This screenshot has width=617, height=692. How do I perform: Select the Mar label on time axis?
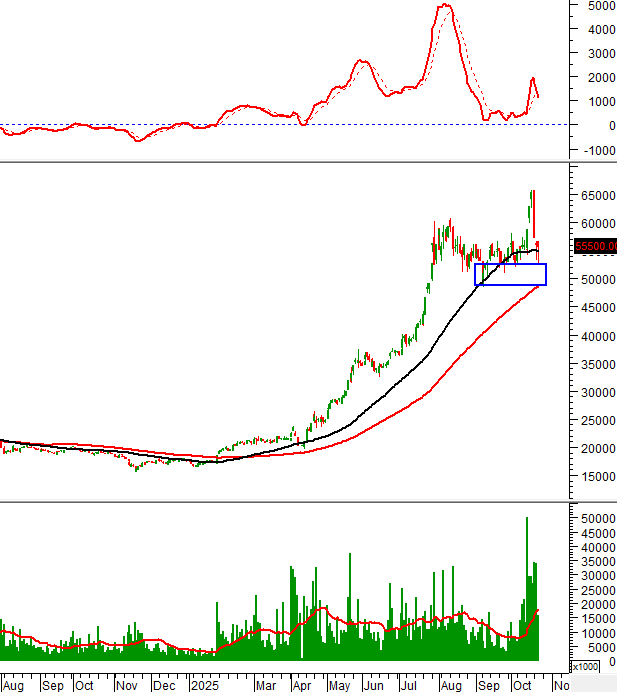[x=266, y=685]
